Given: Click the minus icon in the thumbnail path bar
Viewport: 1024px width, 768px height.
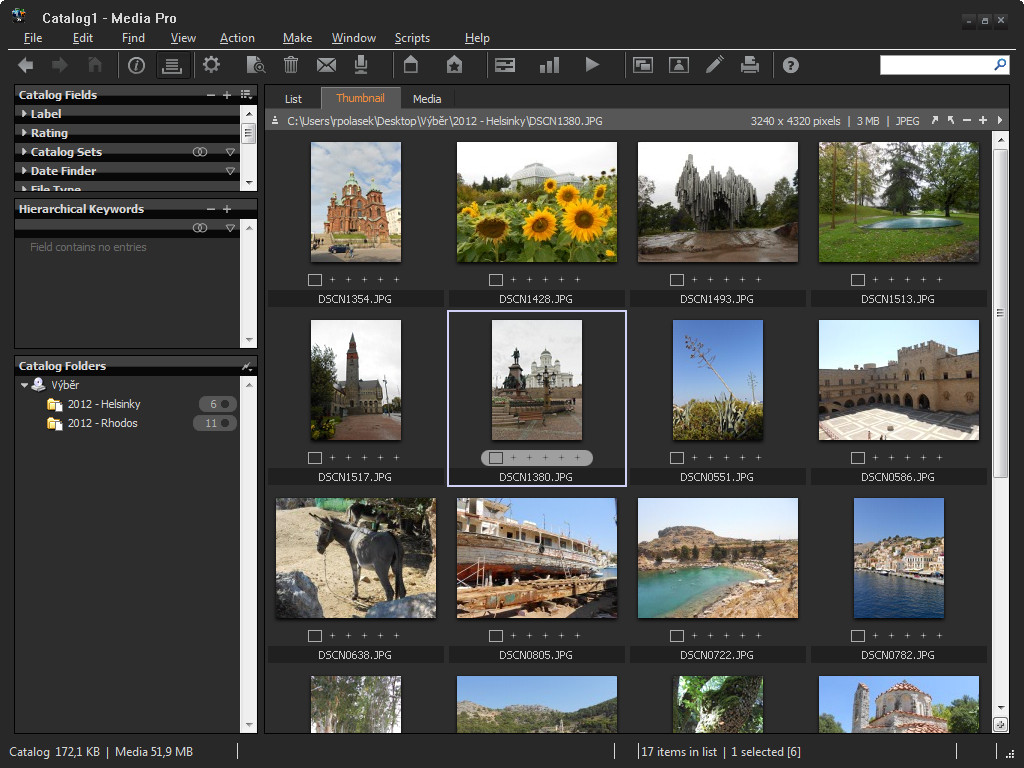Looking at the screenshot, I should pyautogui.click(x=967, y=120).
